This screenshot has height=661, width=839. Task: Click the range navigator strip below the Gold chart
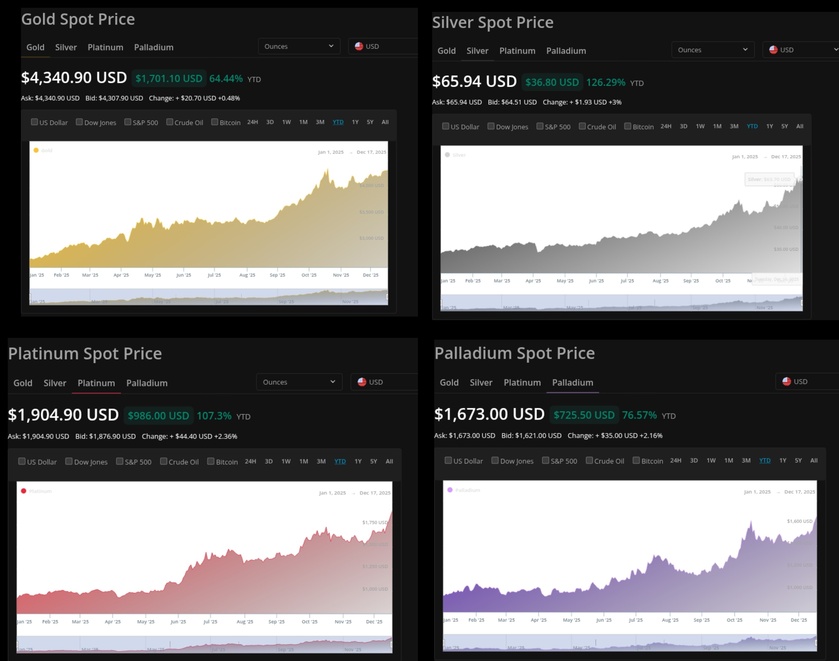[208, 297]
